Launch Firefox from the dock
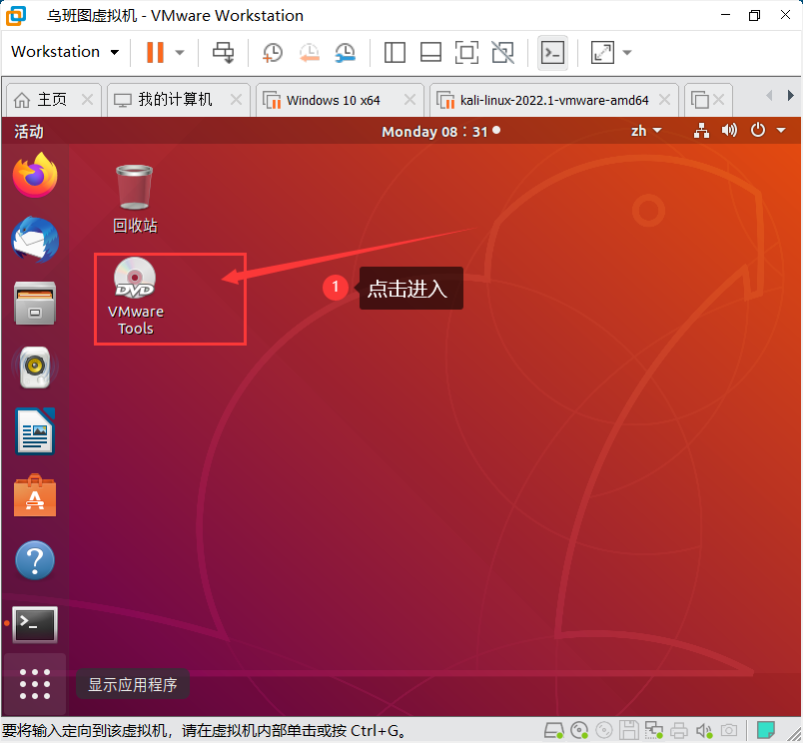Screen dimensions: 803x743 coord(35,175)
